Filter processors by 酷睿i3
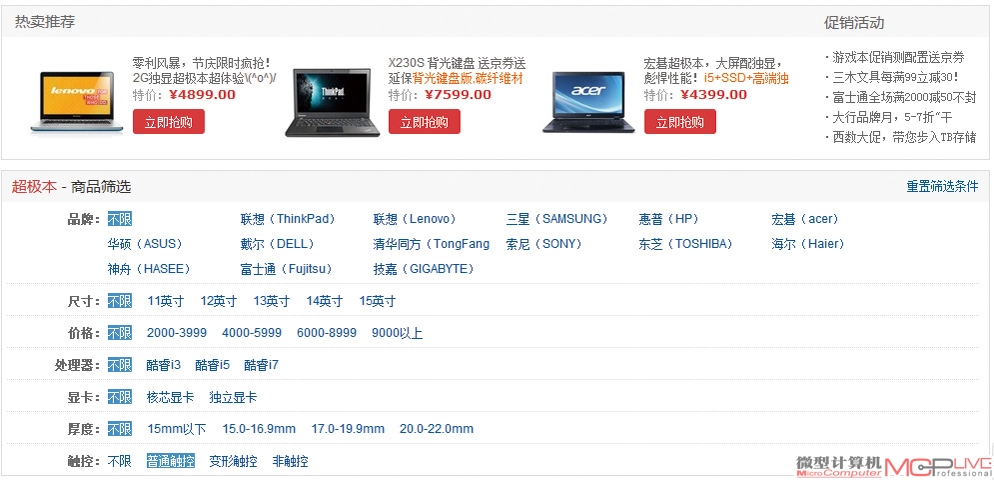Image resolution: width=994 pixels, height=480 pixels. [164, 365]
